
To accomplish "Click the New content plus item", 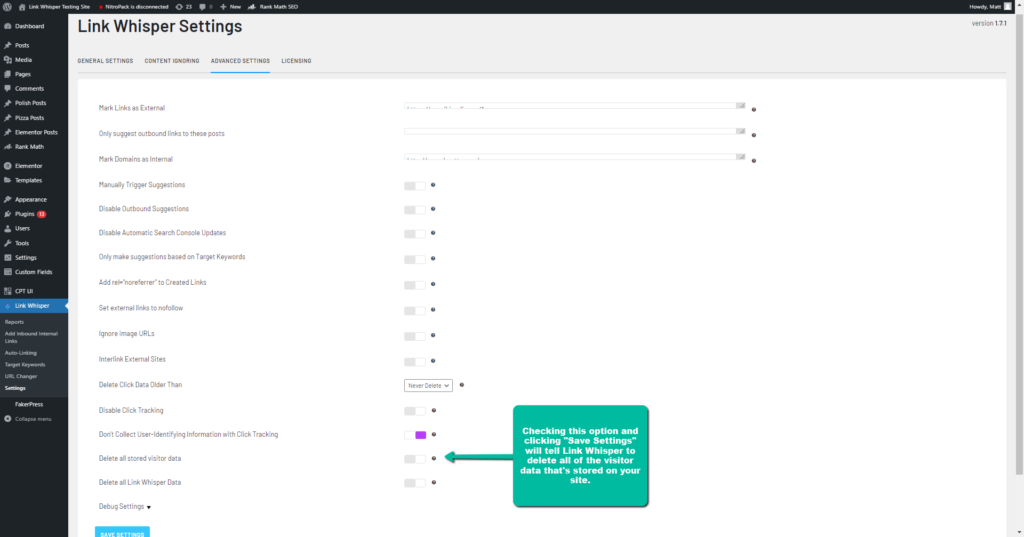I will click(231, 7).
